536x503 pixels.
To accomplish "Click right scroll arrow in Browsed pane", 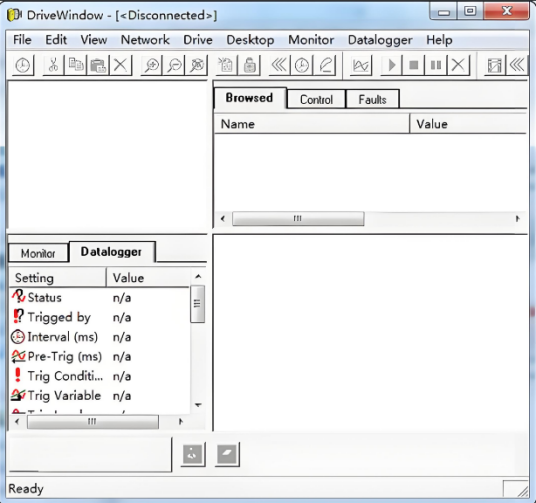I will [x=518, y=219].
